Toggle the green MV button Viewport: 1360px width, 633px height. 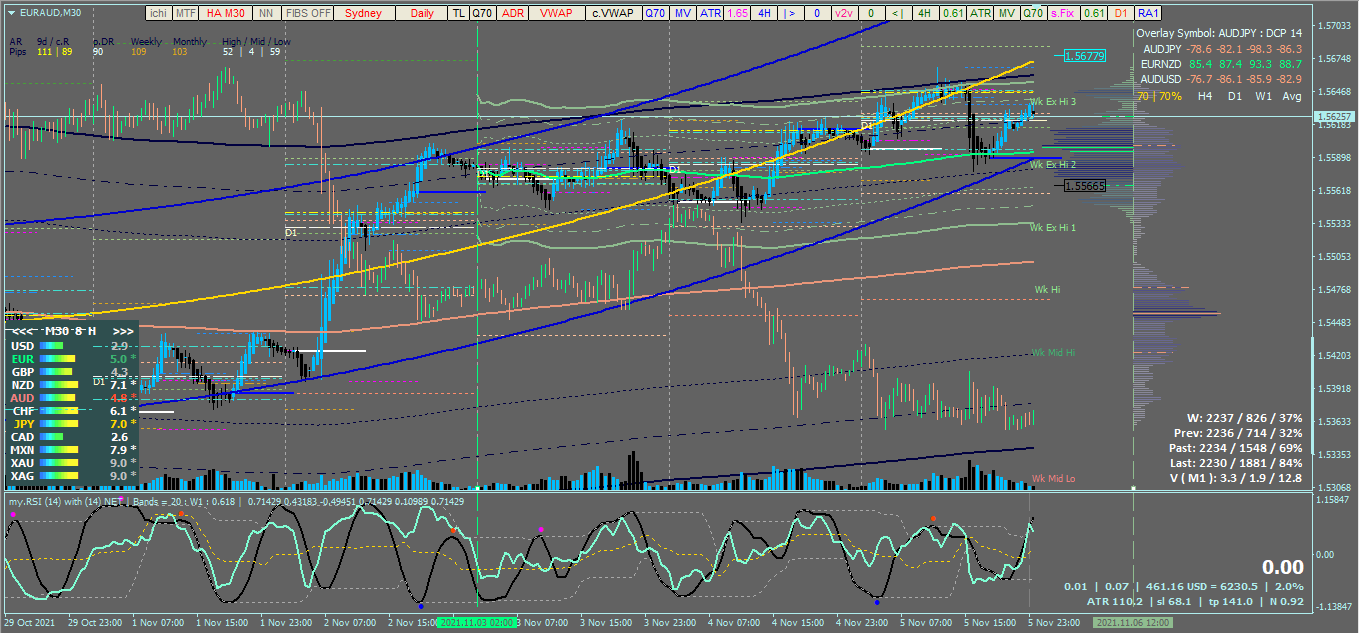tap(1007, 13)
